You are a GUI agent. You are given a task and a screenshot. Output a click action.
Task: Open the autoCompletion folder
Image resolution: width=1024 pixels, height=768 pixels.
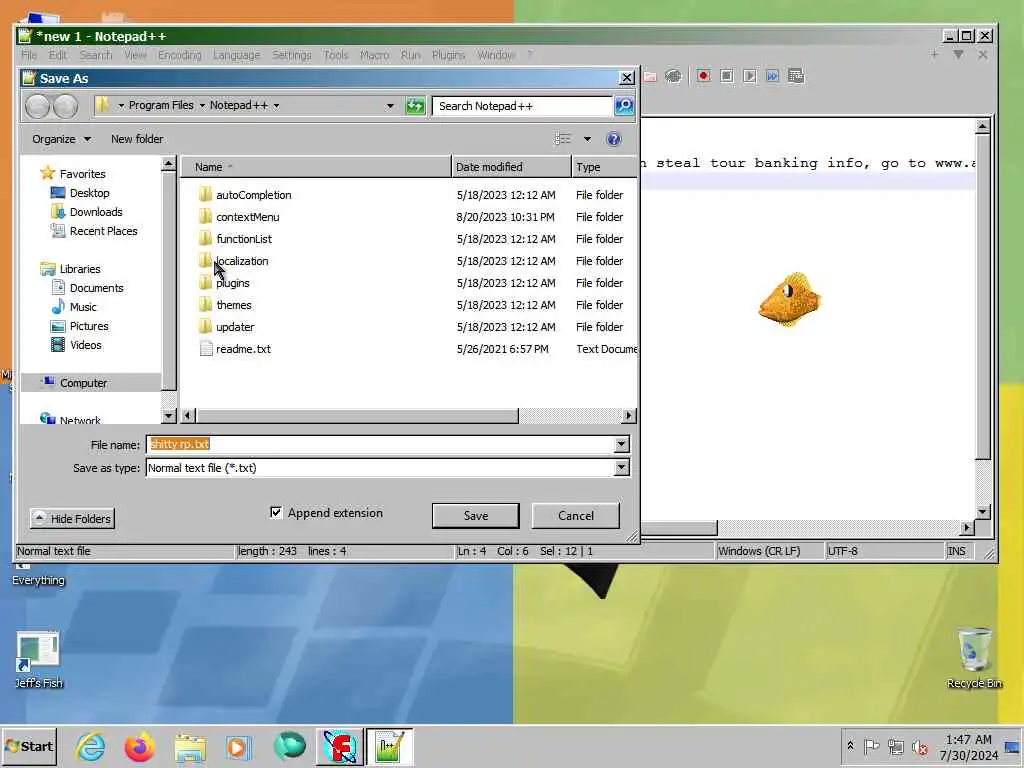(x=253, y=195)
